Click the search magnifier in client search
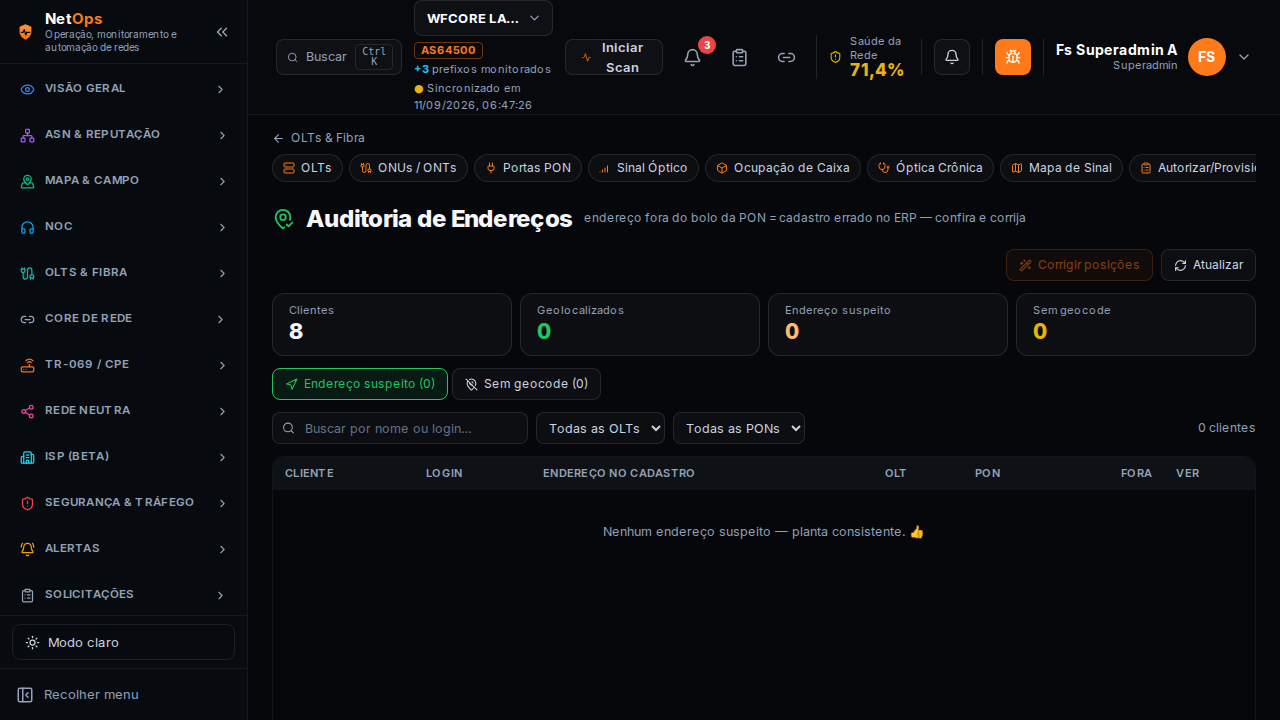 289,428
